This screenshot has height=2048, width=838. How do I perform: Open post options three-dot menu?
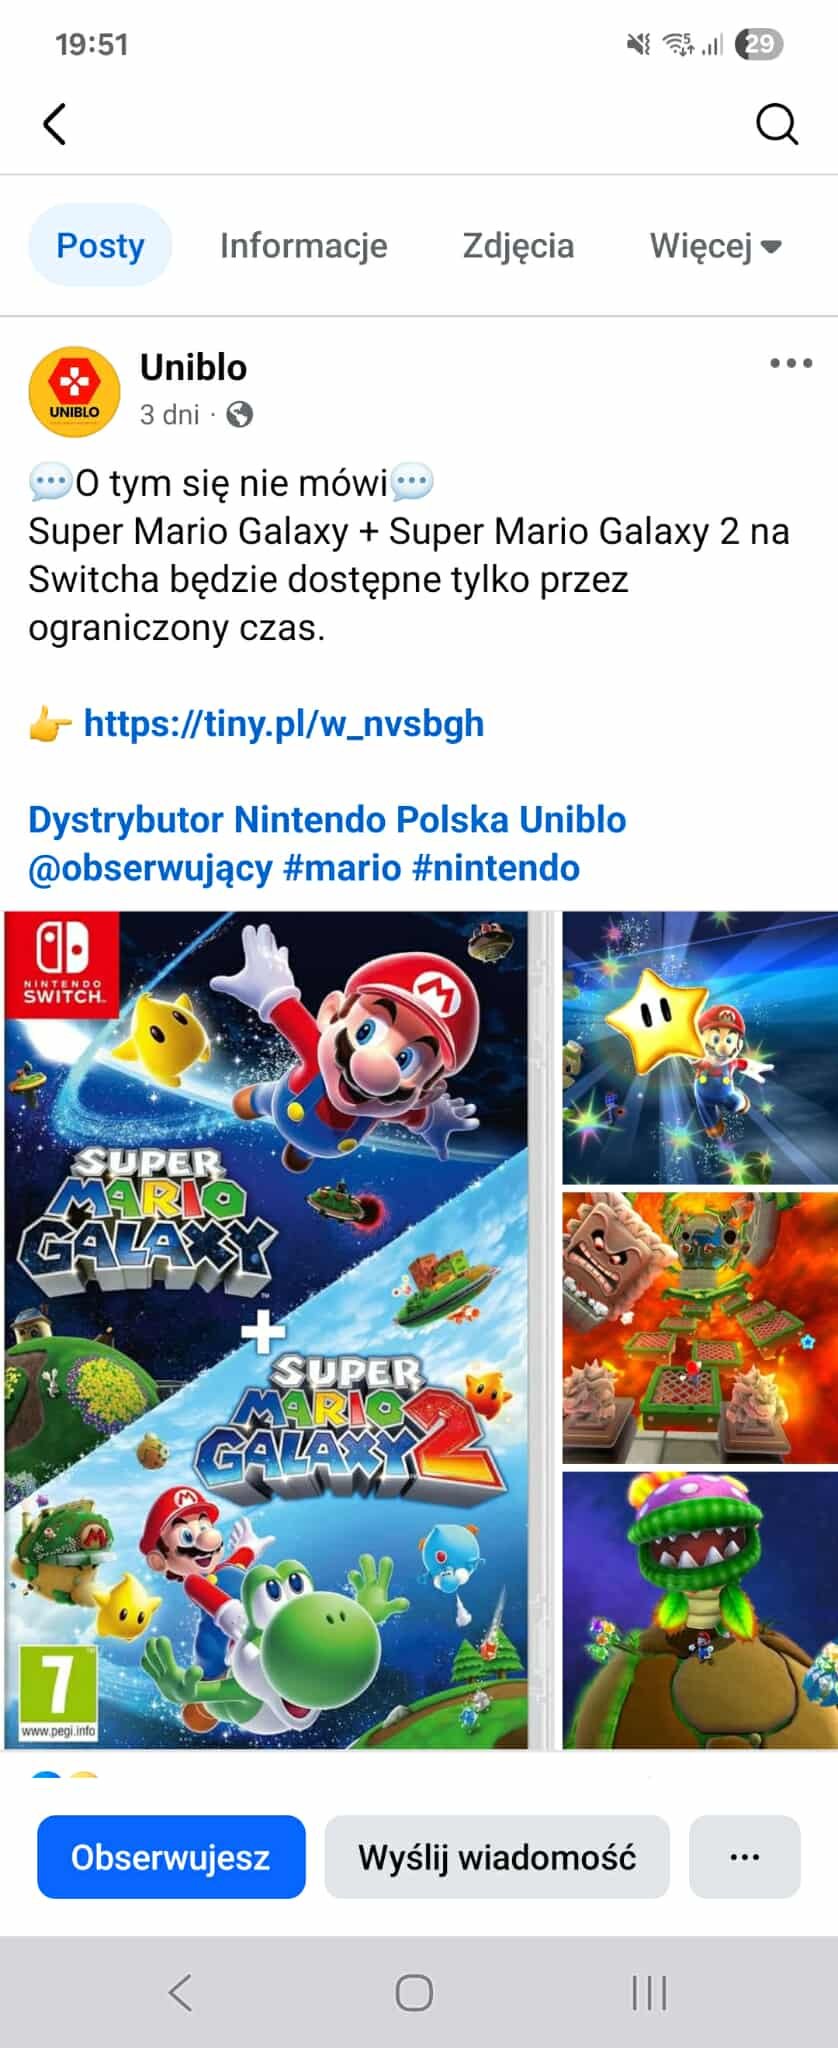pos(790,363)
